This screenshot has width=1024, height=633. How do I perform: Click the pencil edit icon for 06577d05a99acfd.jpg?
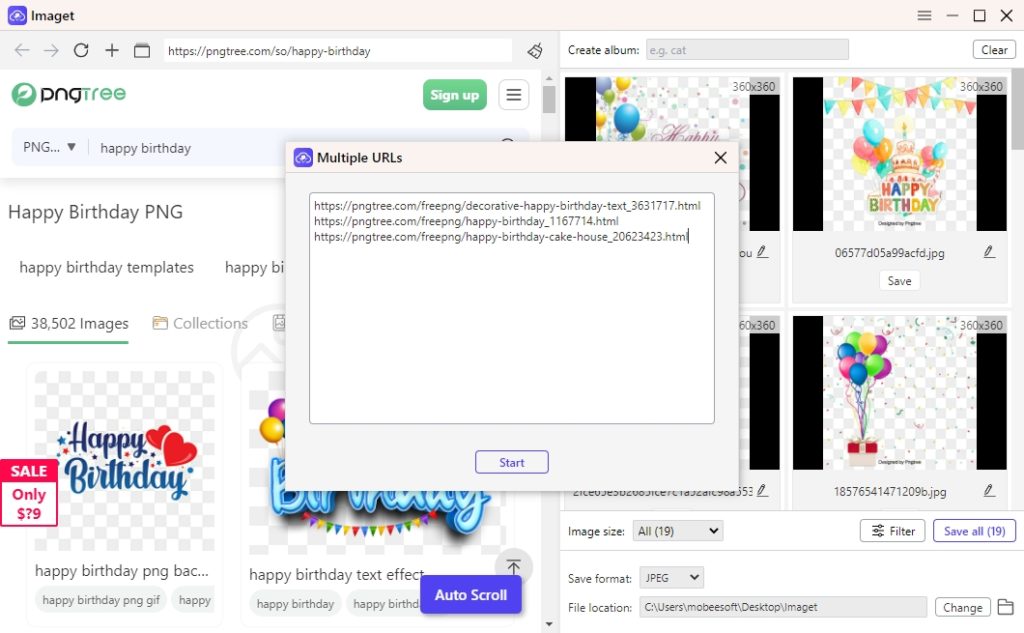click(989, 252)
